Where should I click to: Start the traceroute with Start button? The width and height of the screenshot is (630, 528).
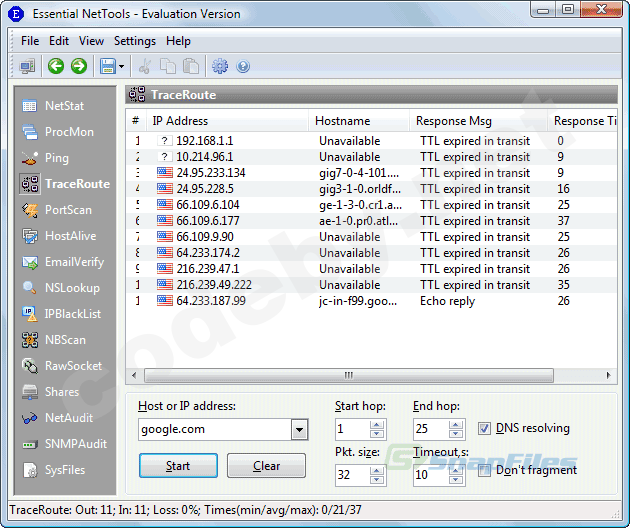[x=178, y=466]
